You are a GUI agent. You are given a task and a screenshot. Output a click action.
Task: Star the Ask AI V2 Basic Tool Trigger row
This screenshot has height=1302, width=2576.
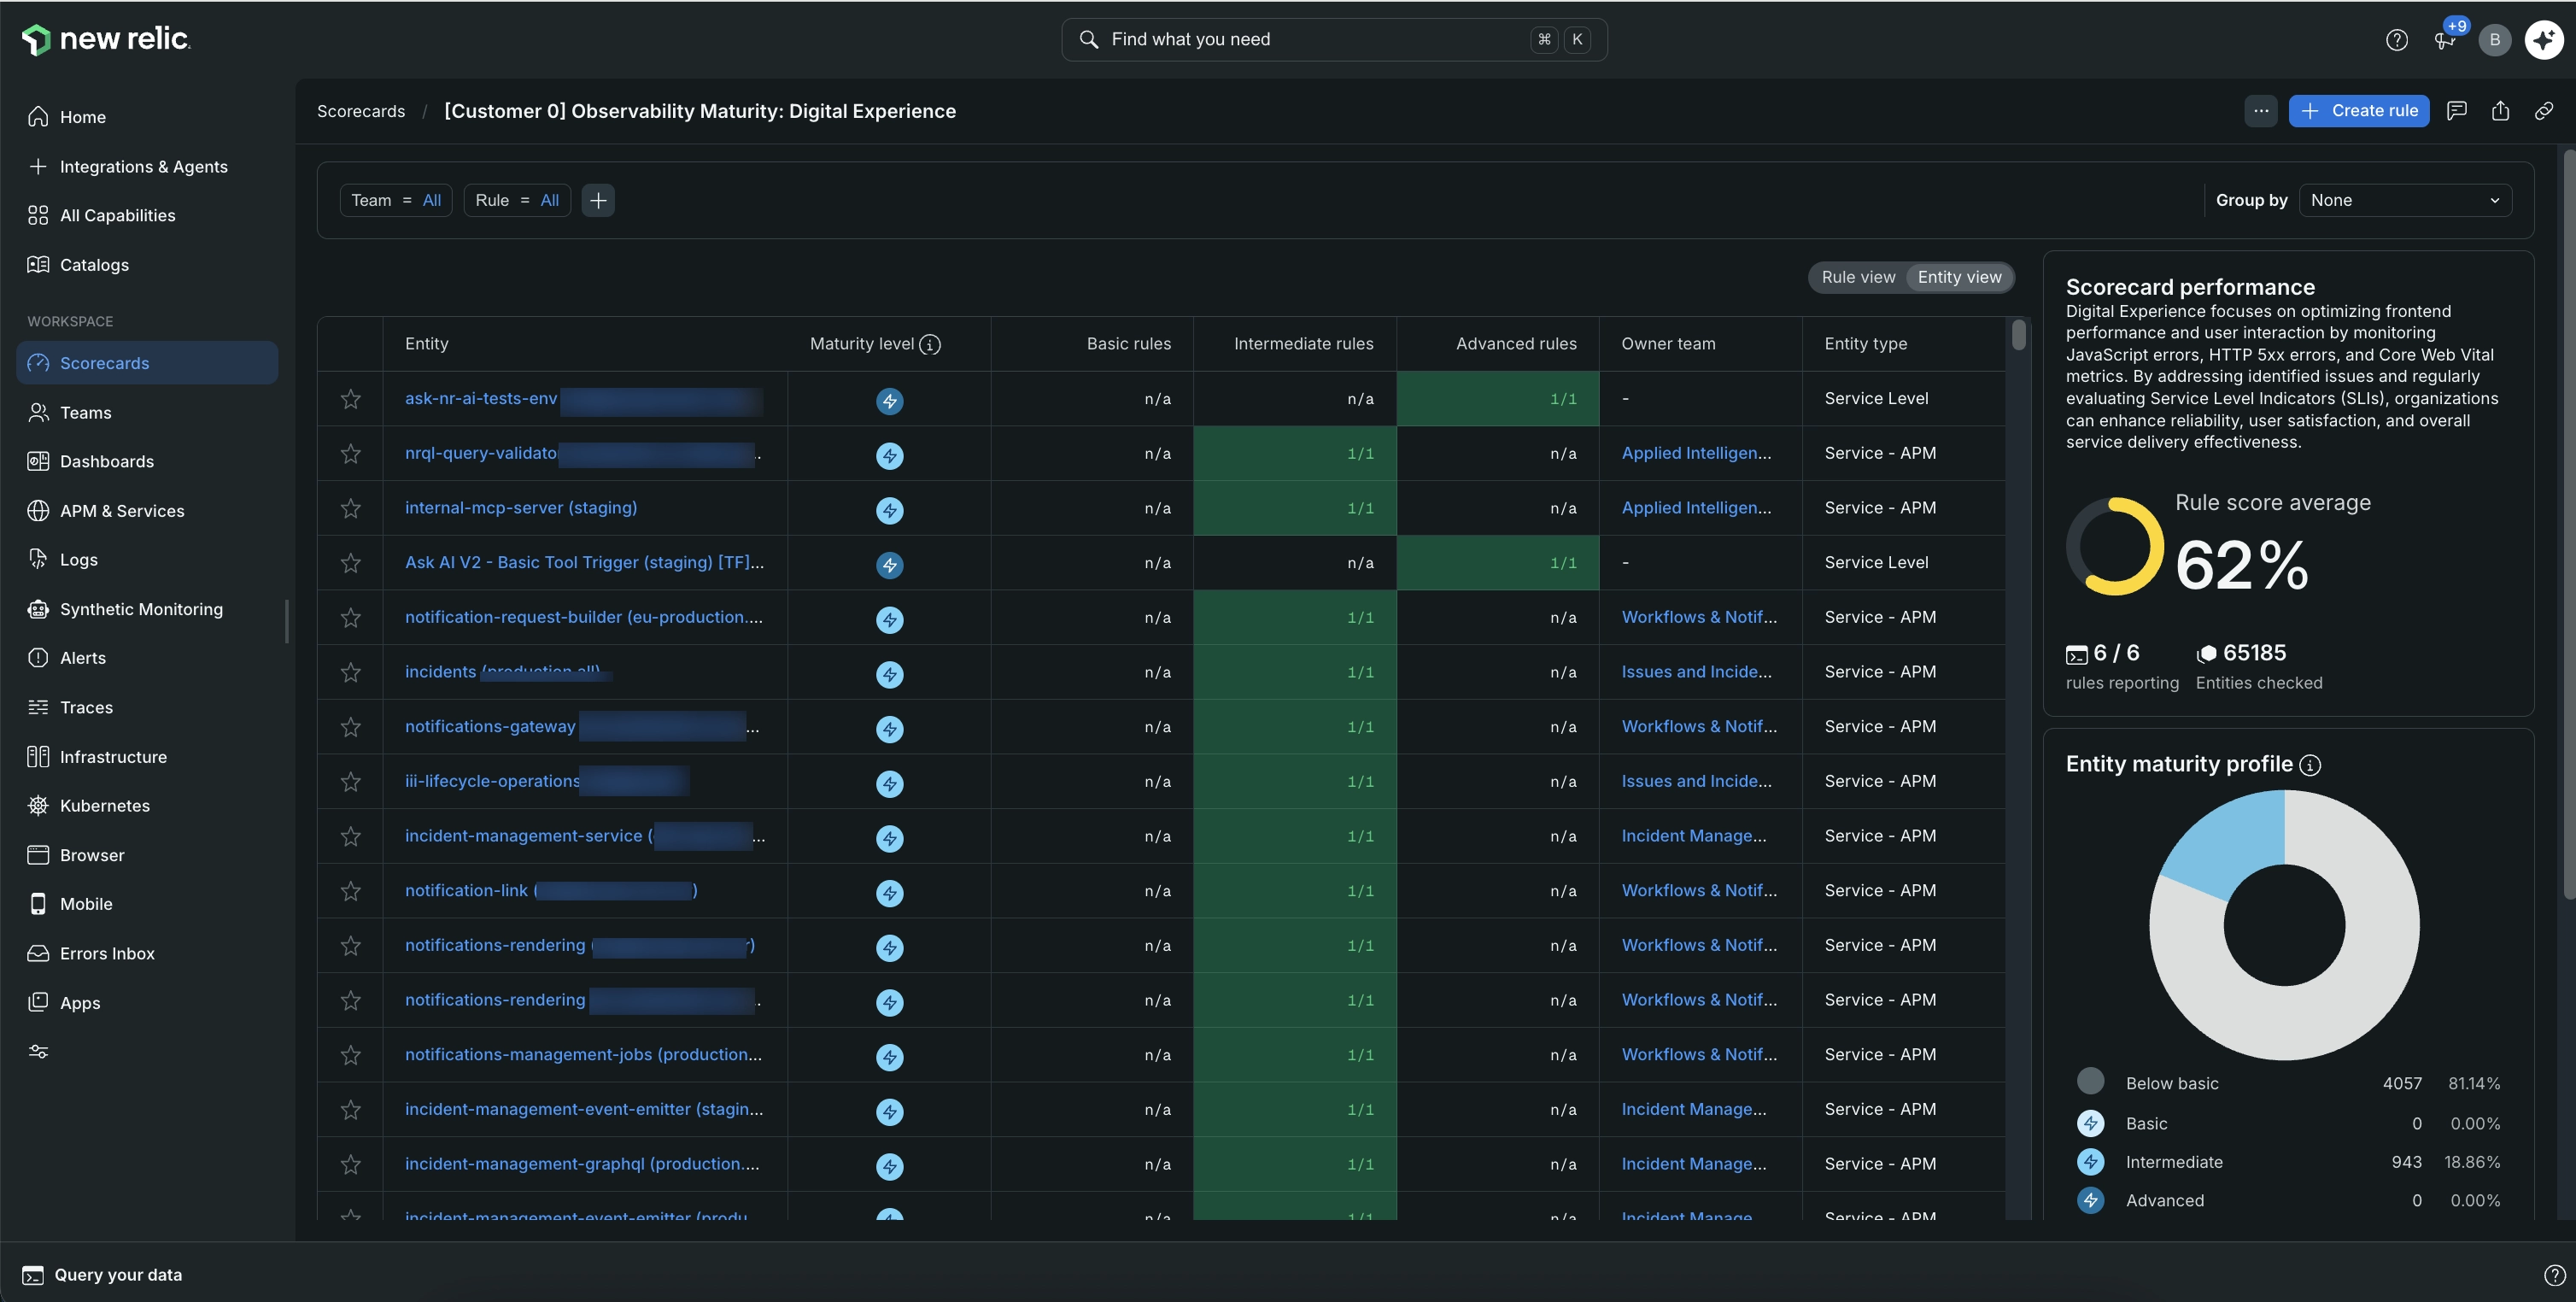tap(350, 563)
